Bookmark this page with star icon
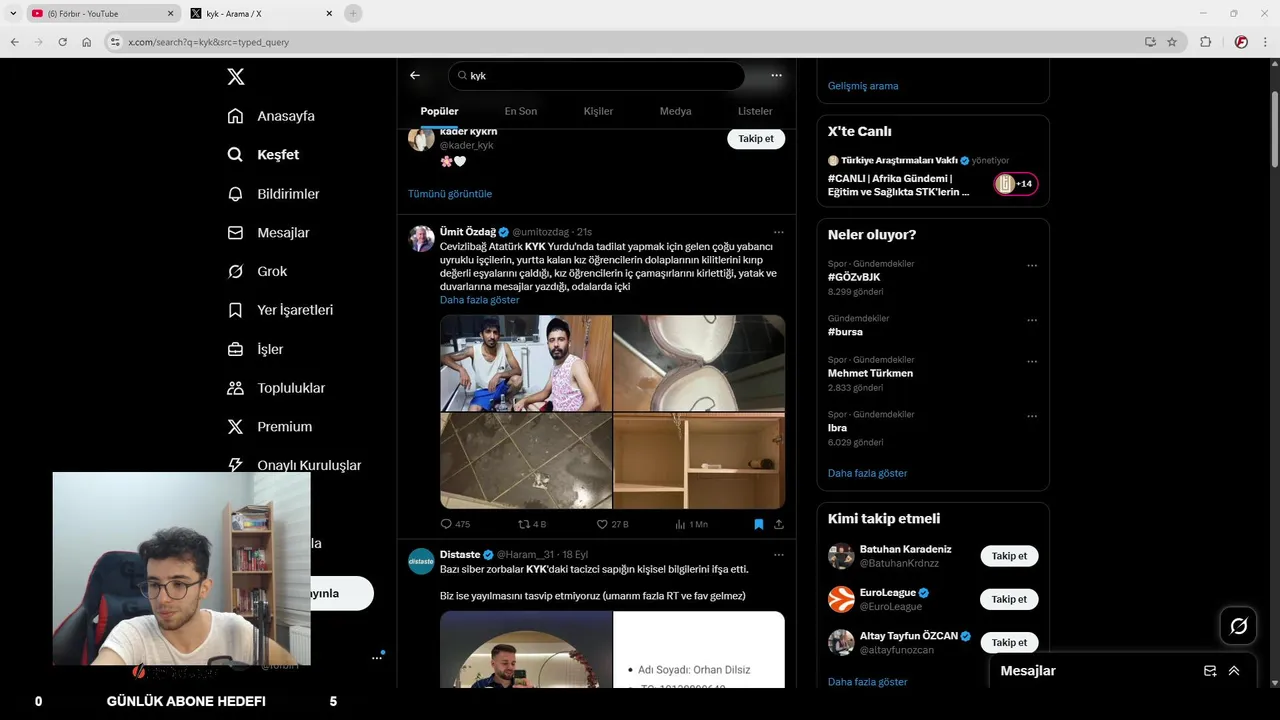Screen dimensions: 1280x720 [x=1172, y=42]
